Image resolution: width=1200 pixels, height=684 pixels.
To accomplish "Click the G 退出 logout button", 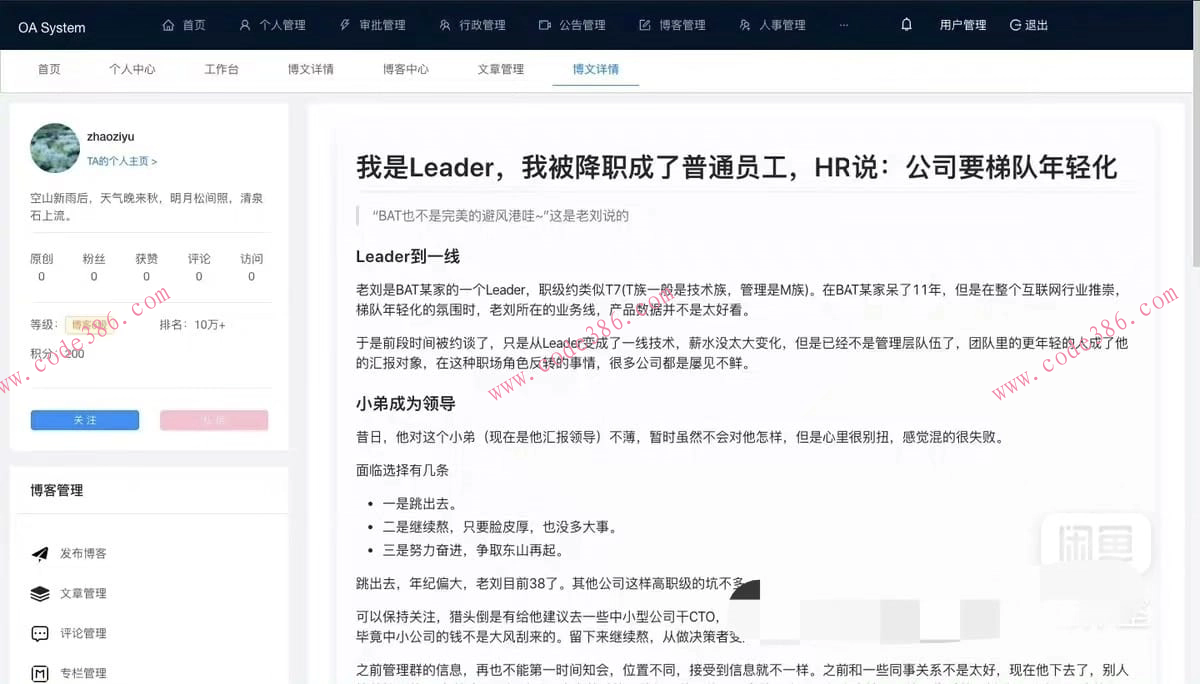I will point(1028,25).
